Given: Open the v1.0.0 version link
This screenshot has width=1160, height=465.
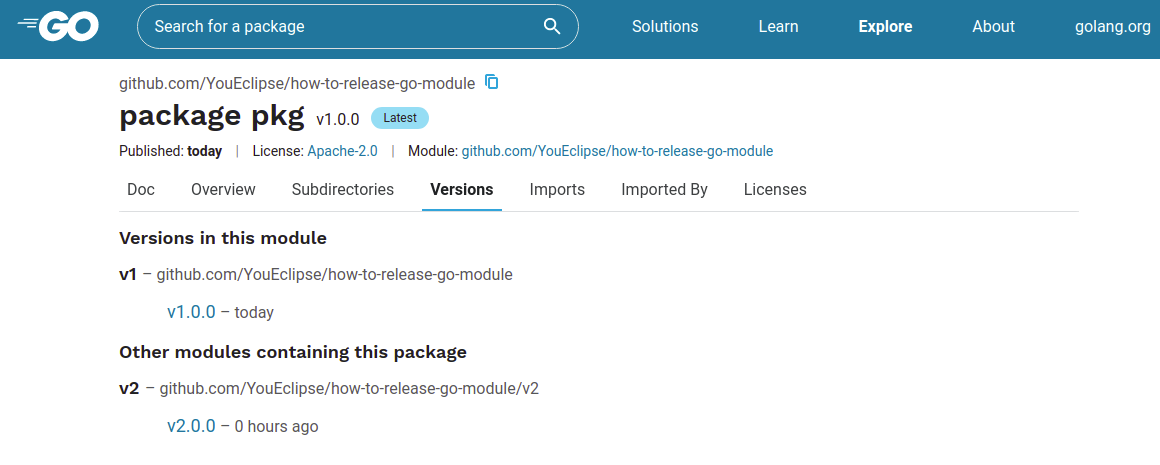Looking at the screenshot, I should coord(191,312).
